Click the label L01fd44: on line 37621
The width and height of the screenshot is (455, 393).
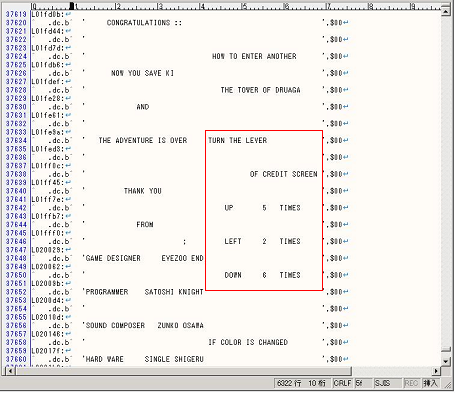[48, 31]
